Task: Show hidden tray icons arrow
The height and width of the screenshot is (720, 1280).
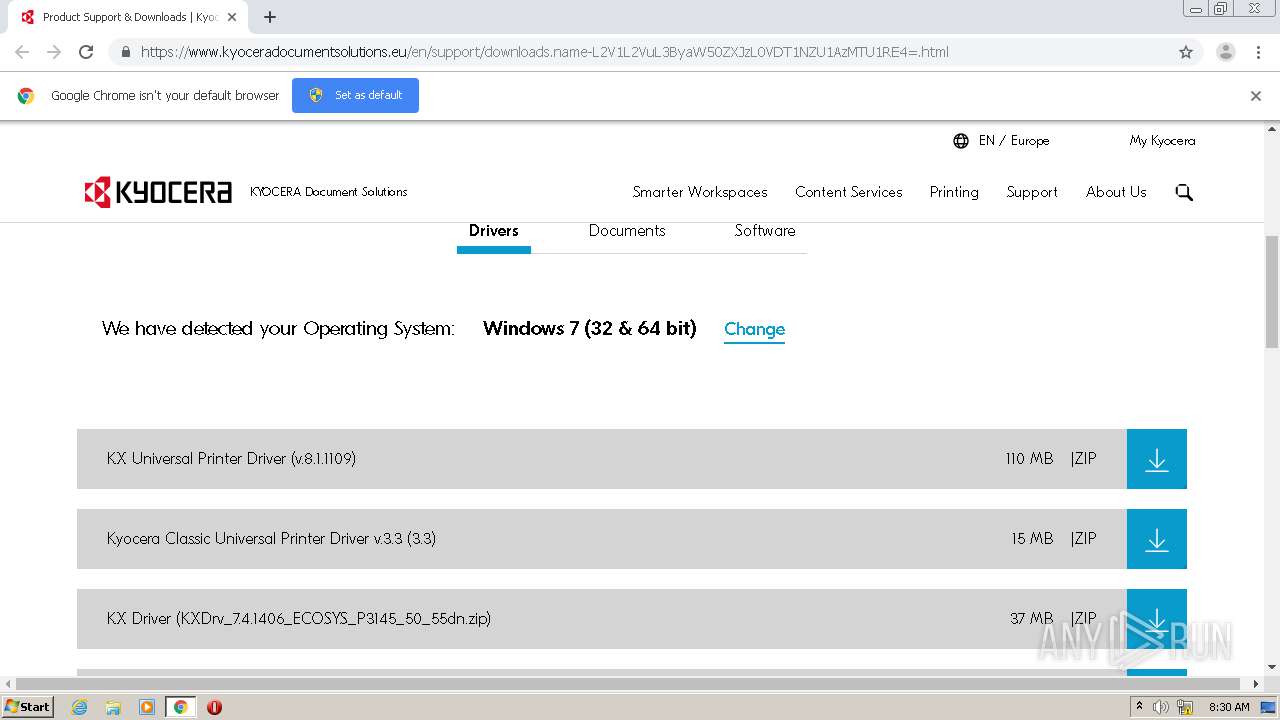Action: pyautogui.click(x=1139, y=707)
